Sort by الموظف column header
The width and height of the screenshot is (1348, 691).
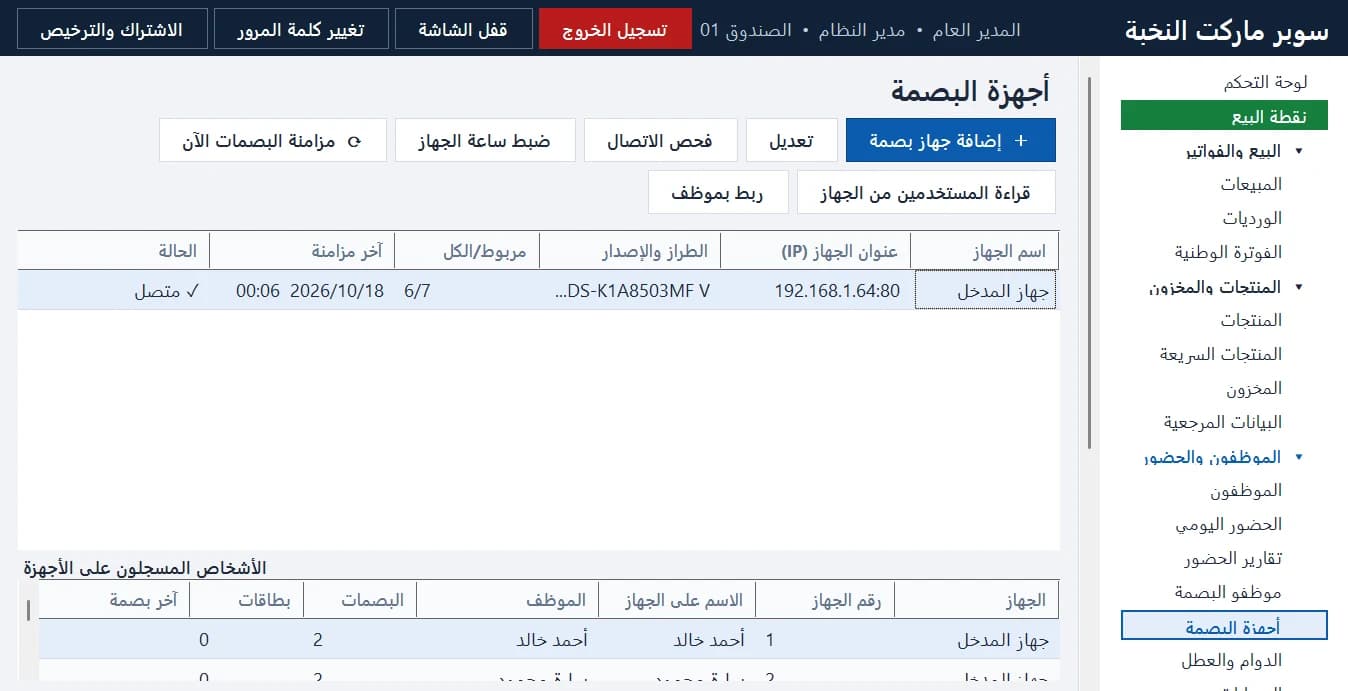tap(508, 600)
